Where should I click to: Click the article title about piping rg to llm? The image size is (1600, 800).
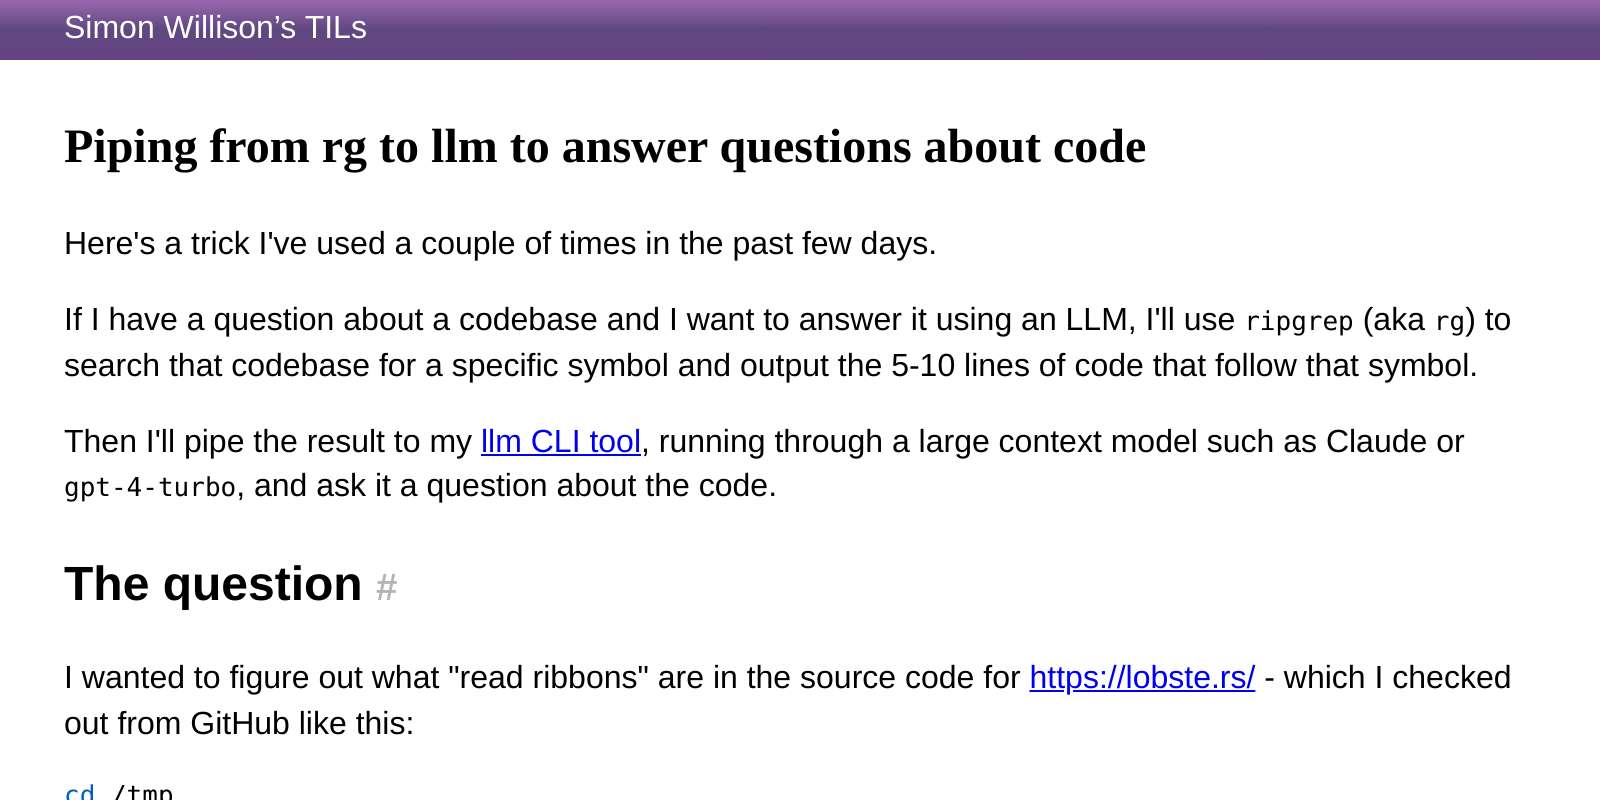click(604, 147)
